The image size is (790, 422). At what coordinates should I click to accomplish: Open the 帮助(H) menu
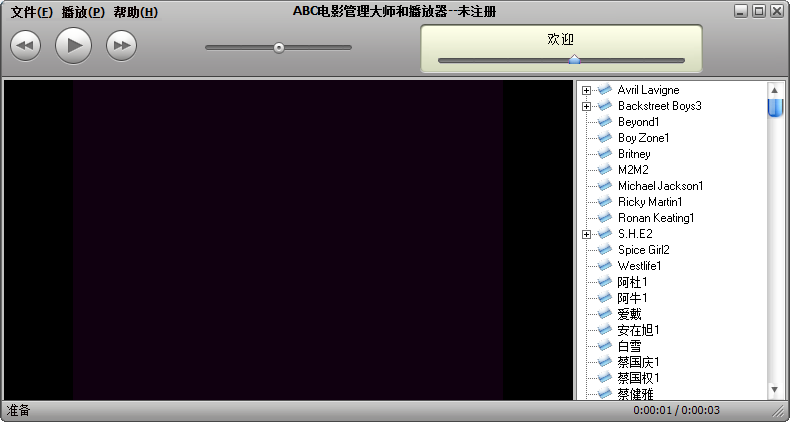135,13
